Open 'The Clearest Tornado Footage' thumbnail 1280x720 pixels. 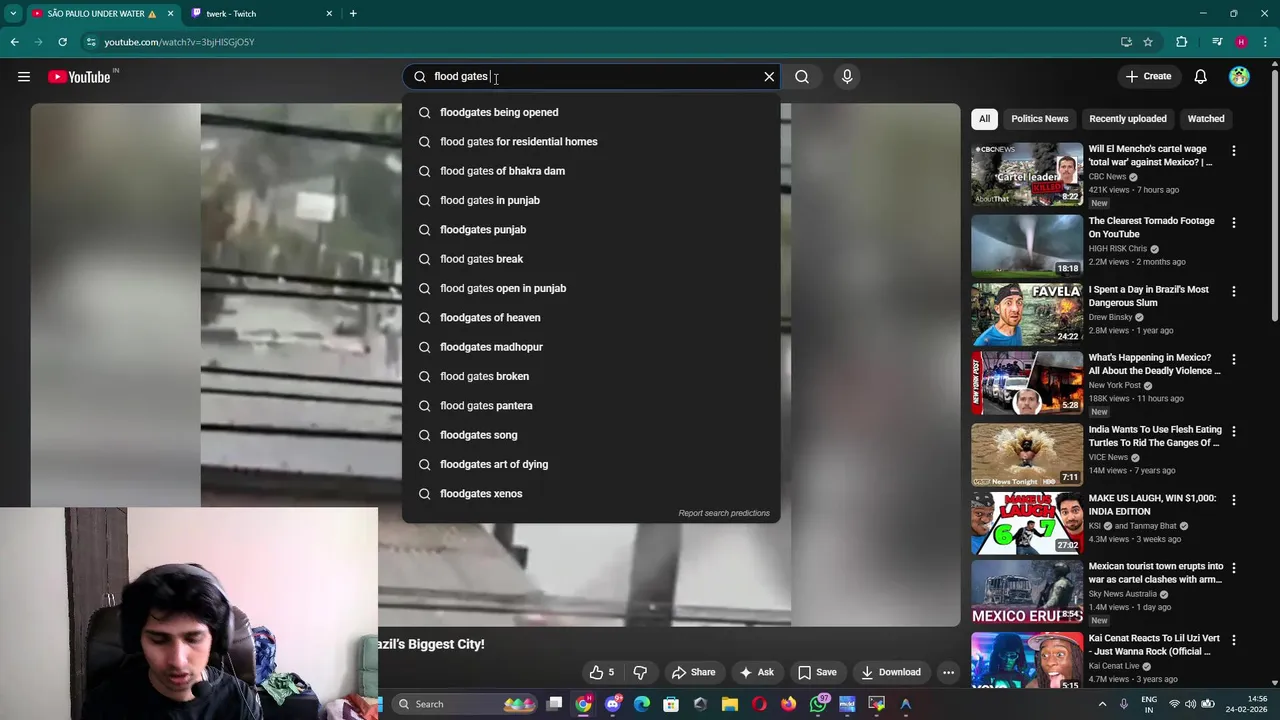1027,245
